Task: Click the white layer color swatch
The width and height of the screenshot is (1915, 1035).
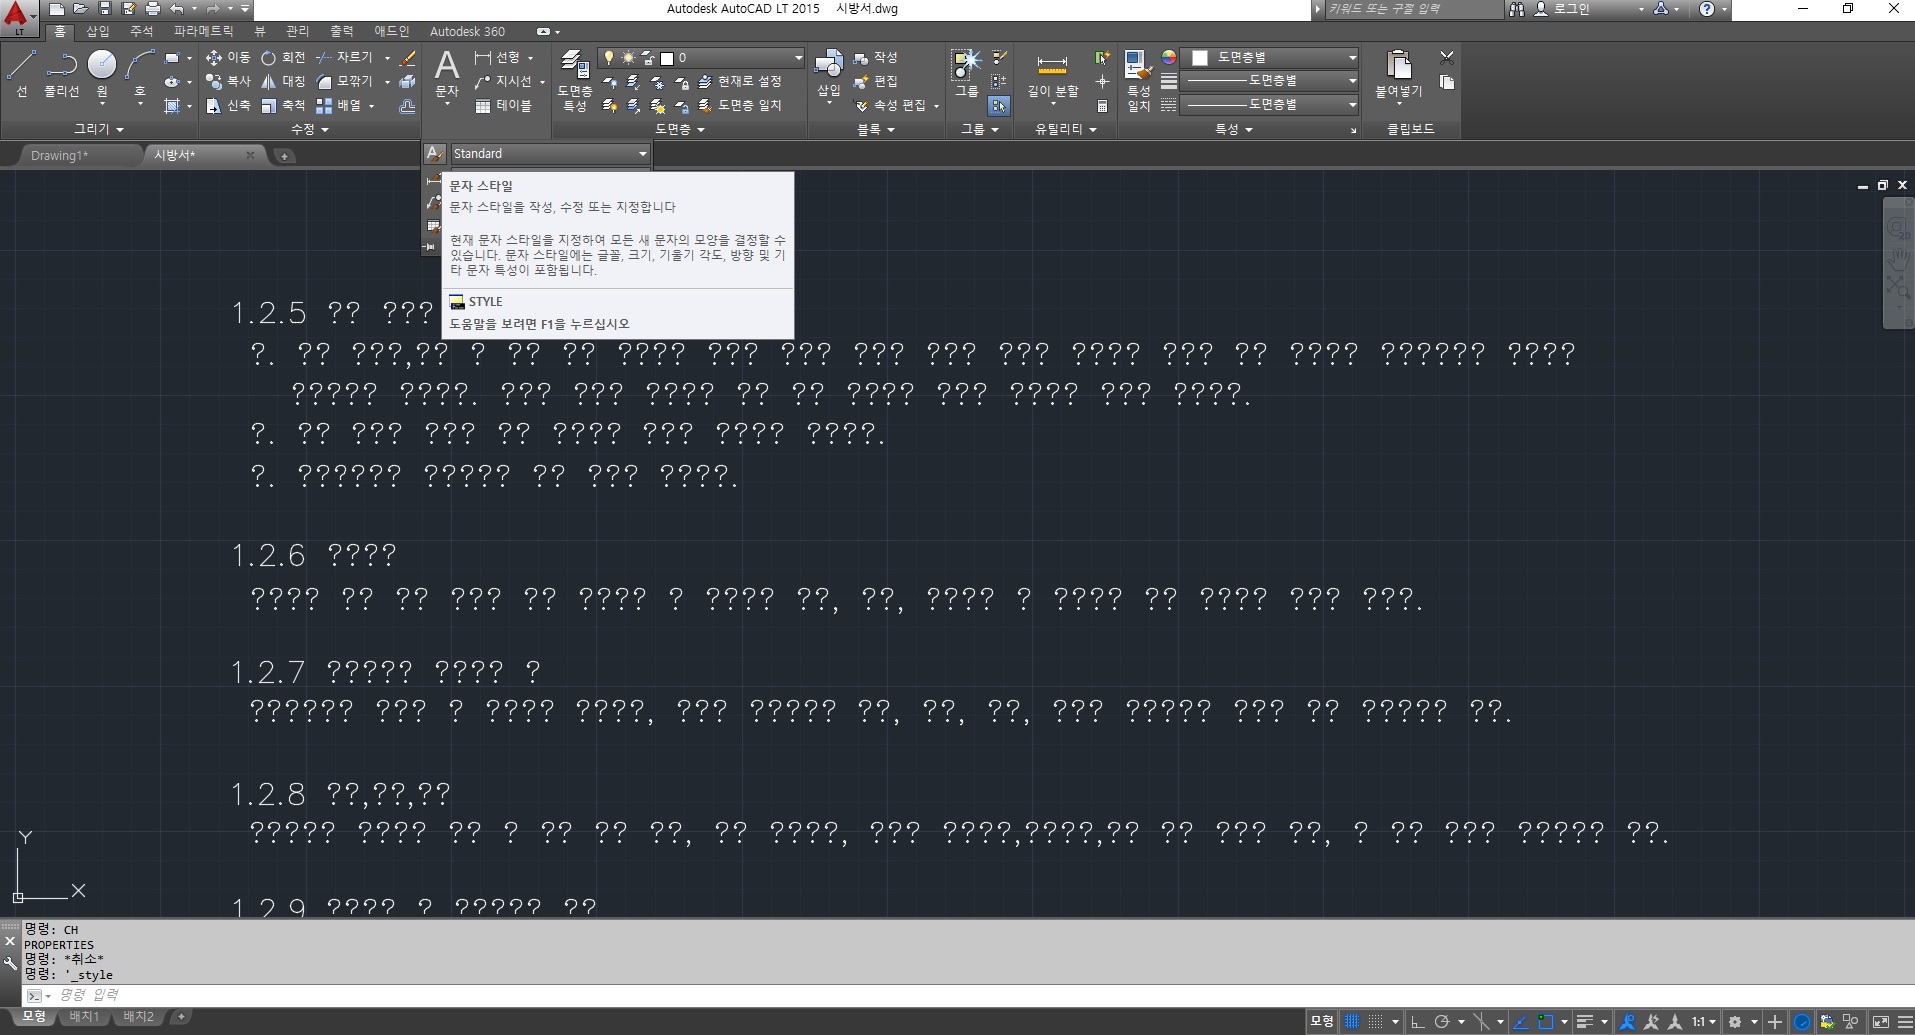Action: [667, 58]
